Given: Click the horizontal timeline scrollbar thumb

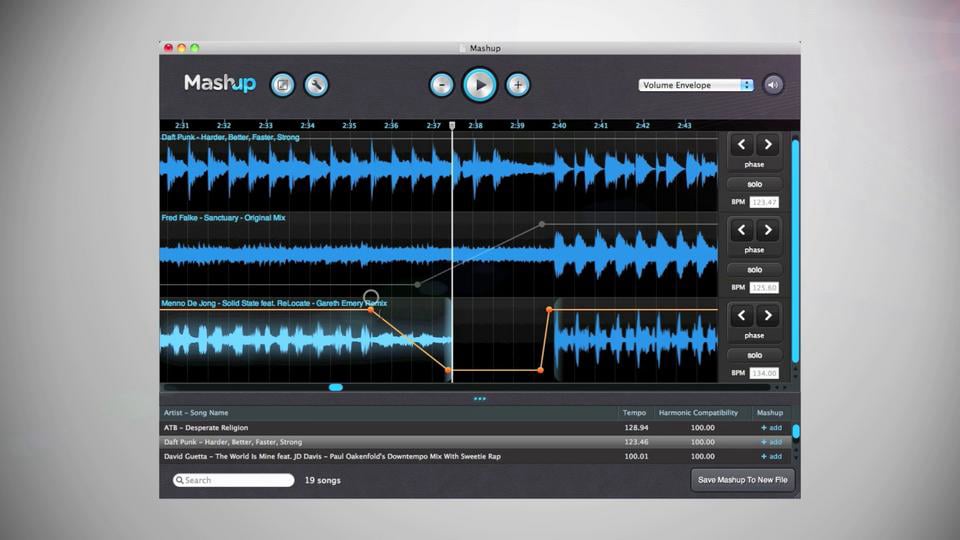Looking at the screenshot, I should [x=336, y=387].
